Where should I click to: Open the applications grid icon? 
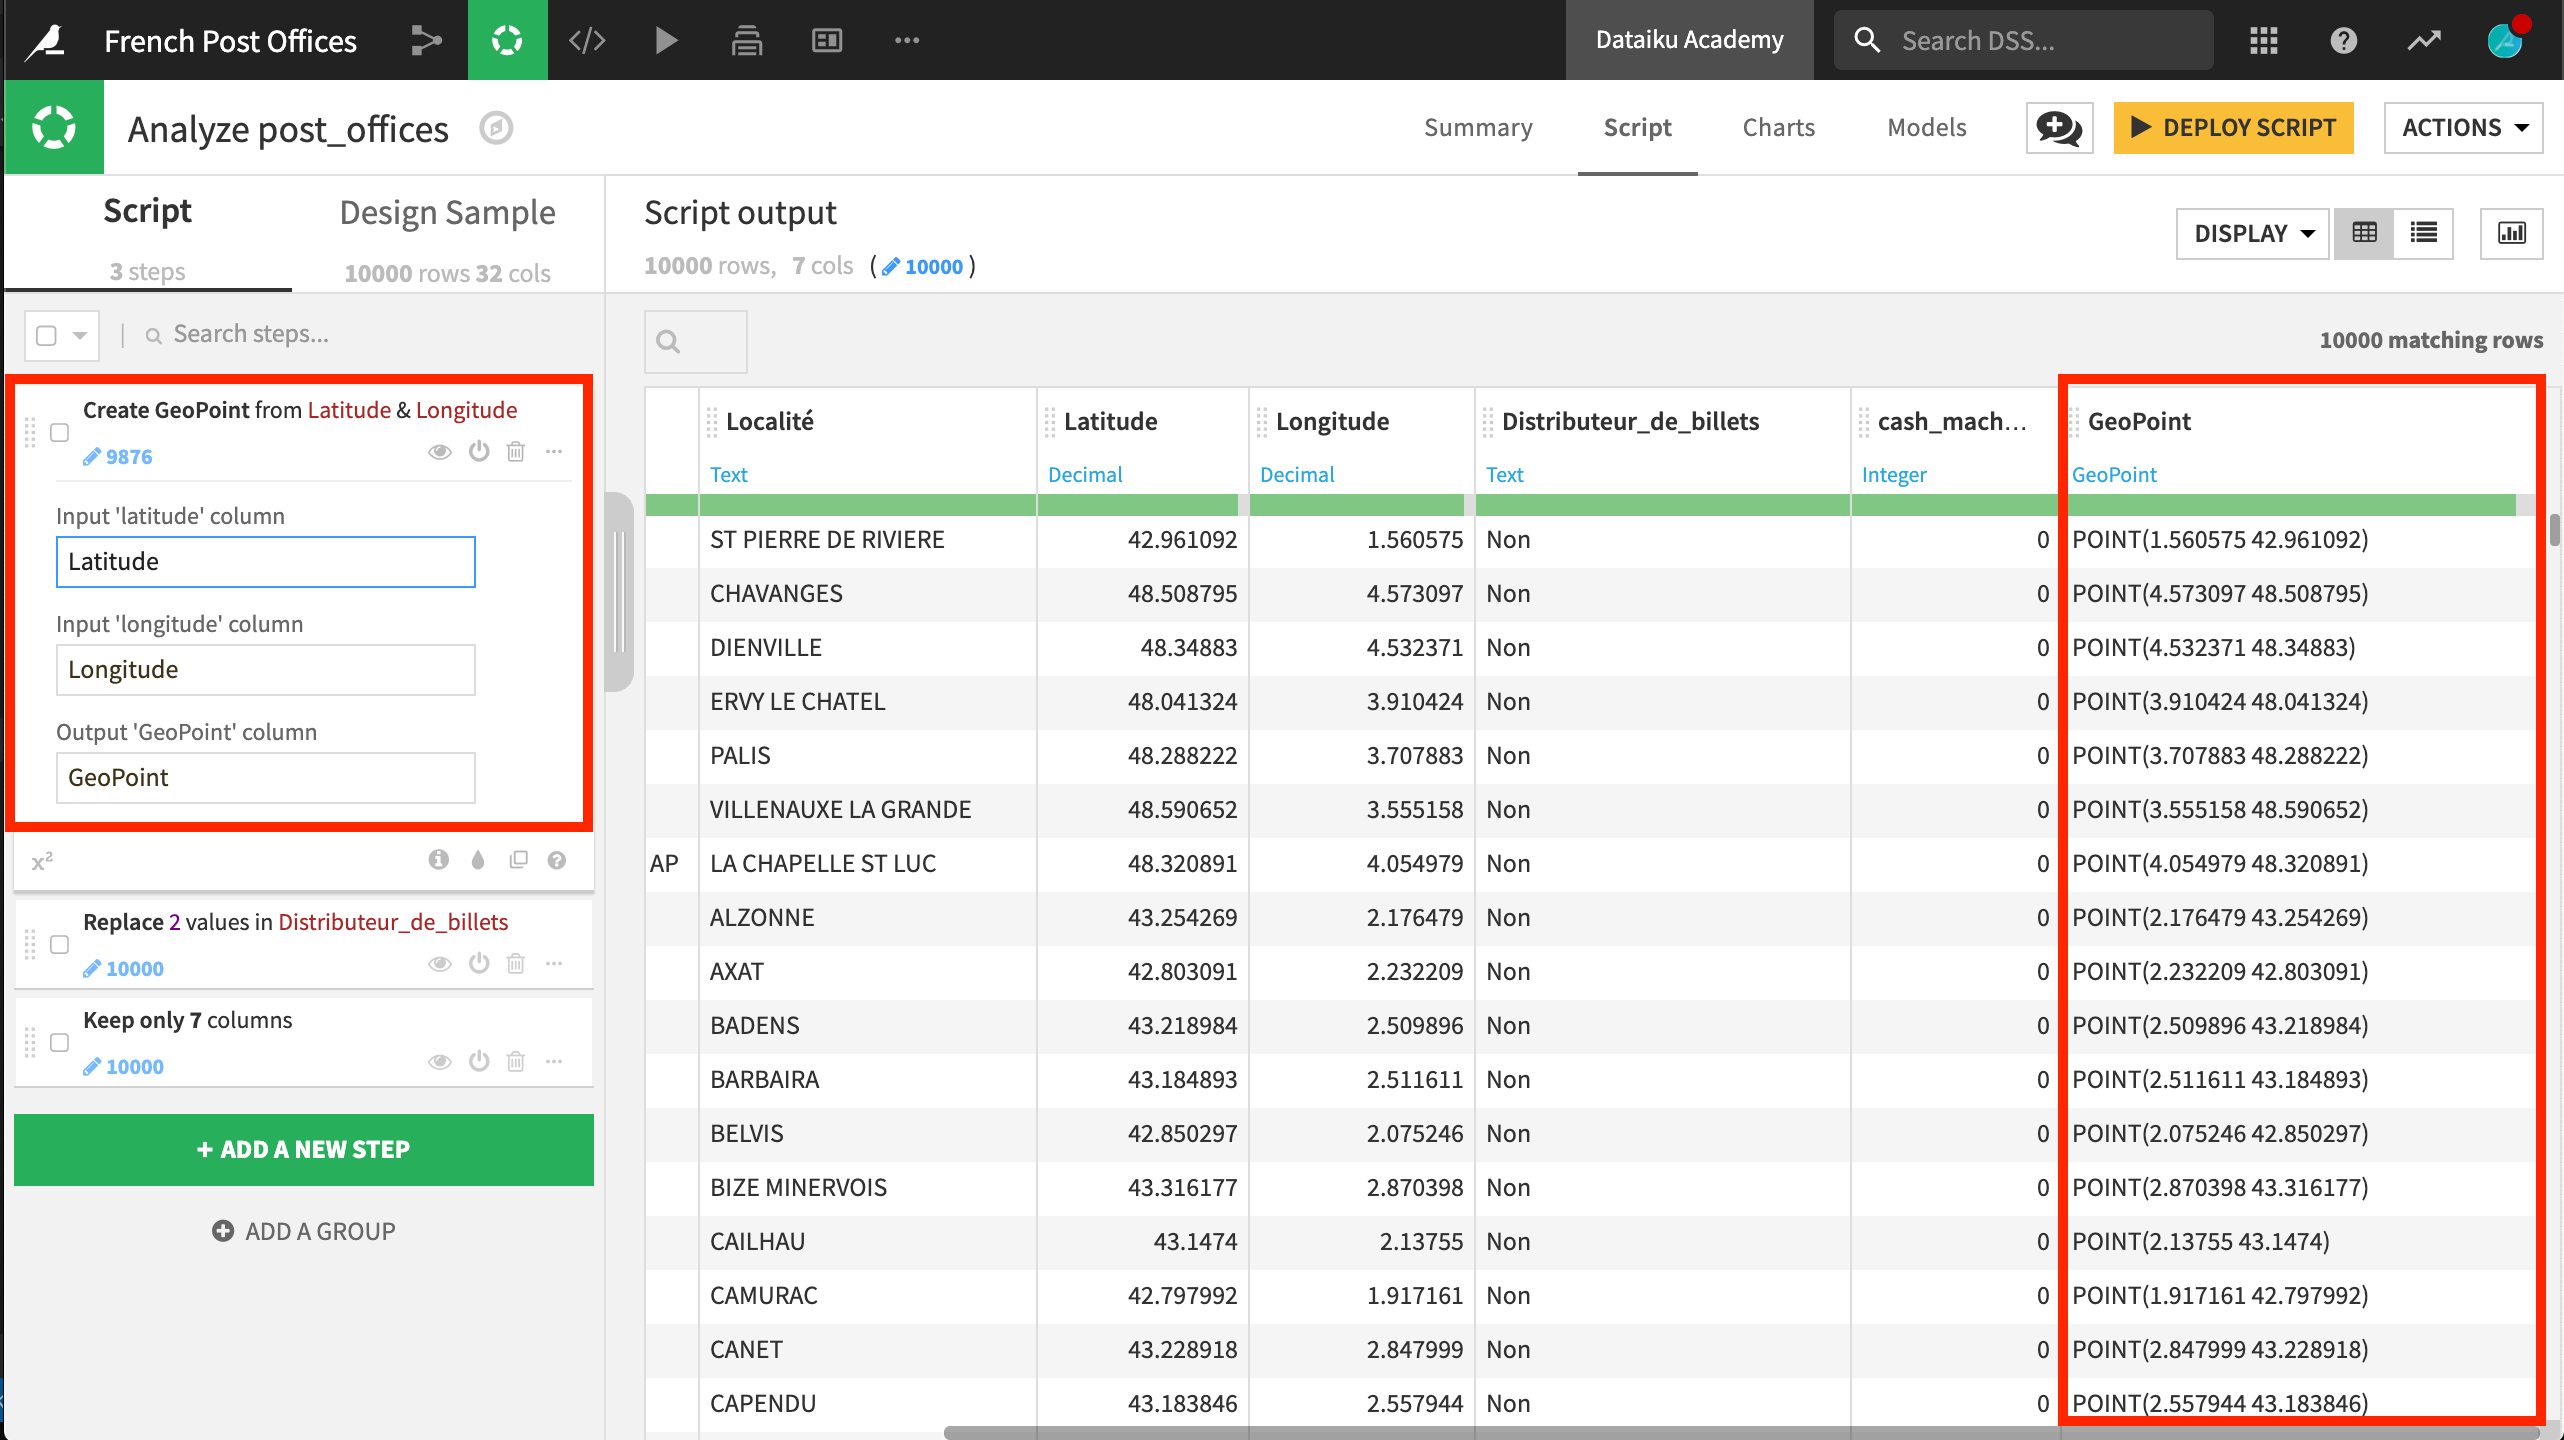(2263, 40)
